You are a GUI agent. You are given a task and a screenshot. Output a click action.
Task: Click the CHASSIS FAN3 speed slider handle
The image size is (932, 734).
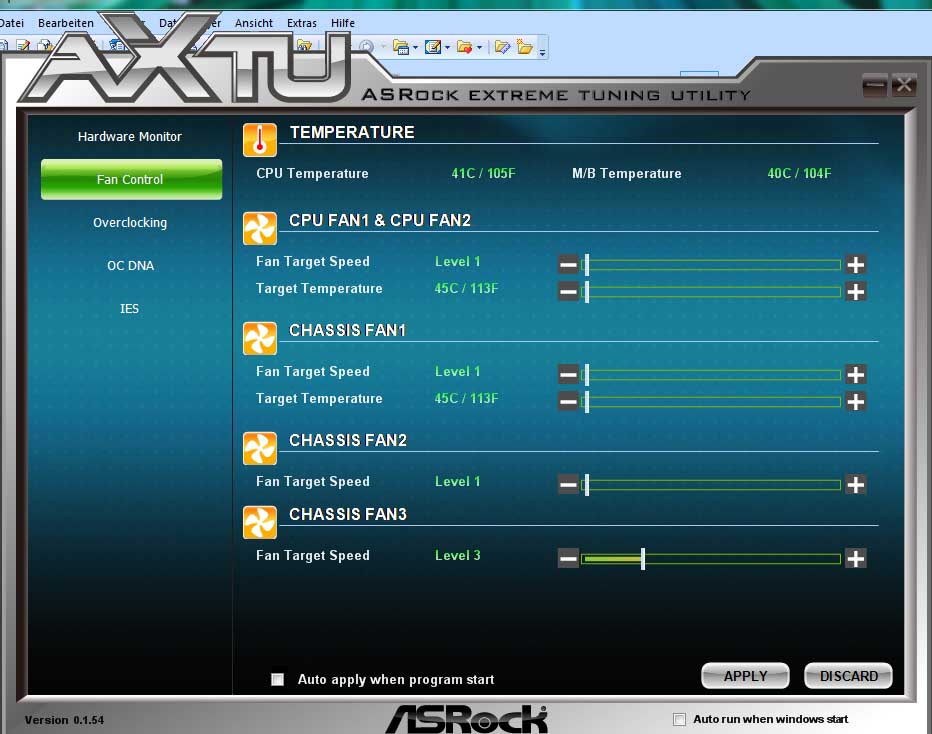643,559
